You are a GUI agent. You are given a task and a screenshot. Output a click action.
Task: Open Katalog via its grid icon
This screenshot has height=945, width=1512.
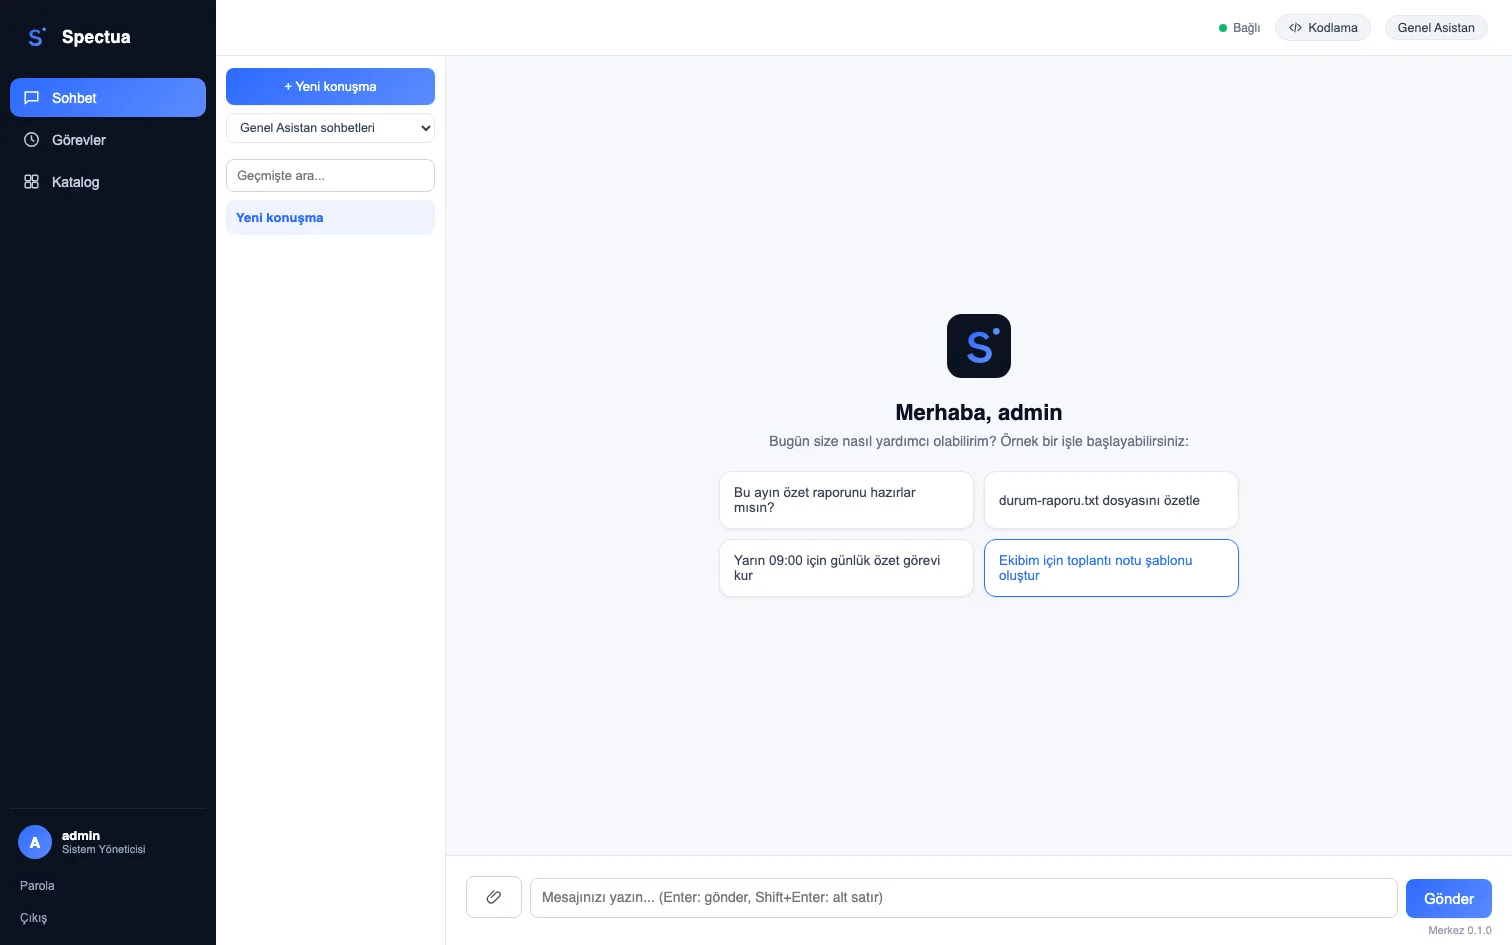pos(32,182)
